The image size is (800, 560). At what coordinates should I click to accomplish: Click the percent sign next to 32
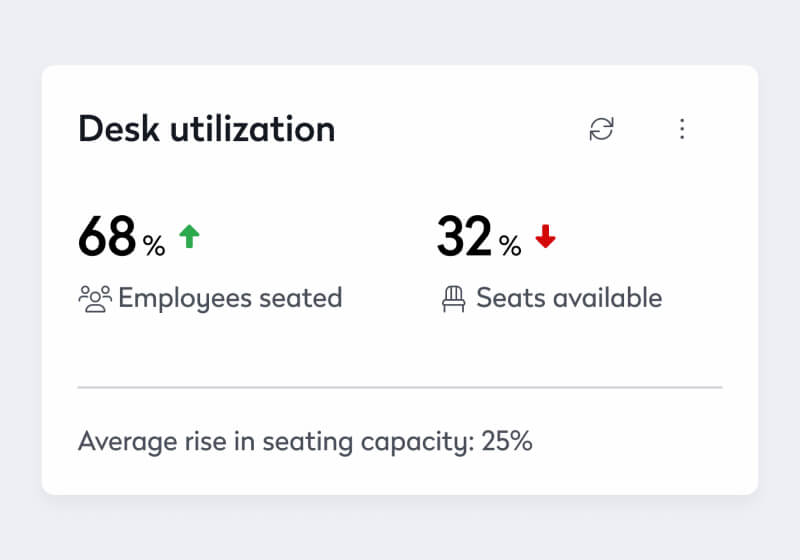click(x=510, y=246)
